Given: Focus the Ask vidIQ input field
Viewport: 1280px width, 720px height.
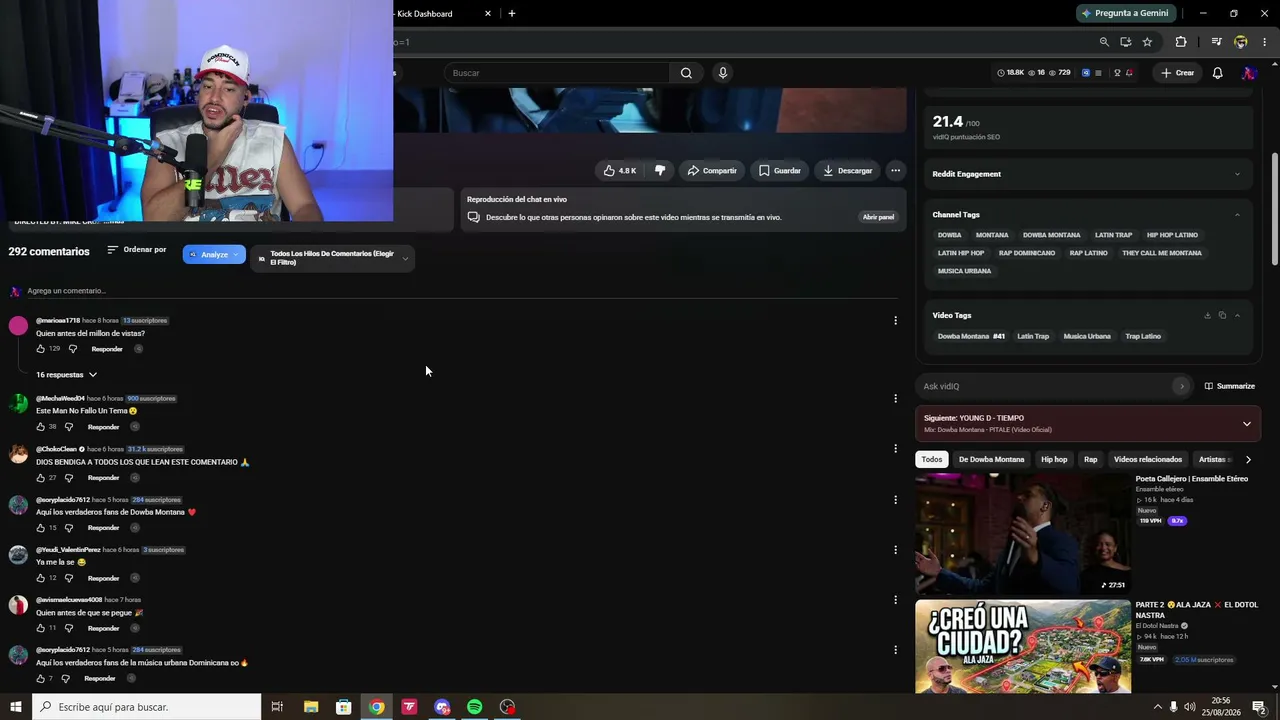Looking at the screenshot, I should pyautogui.click(x=1046, y=386).
